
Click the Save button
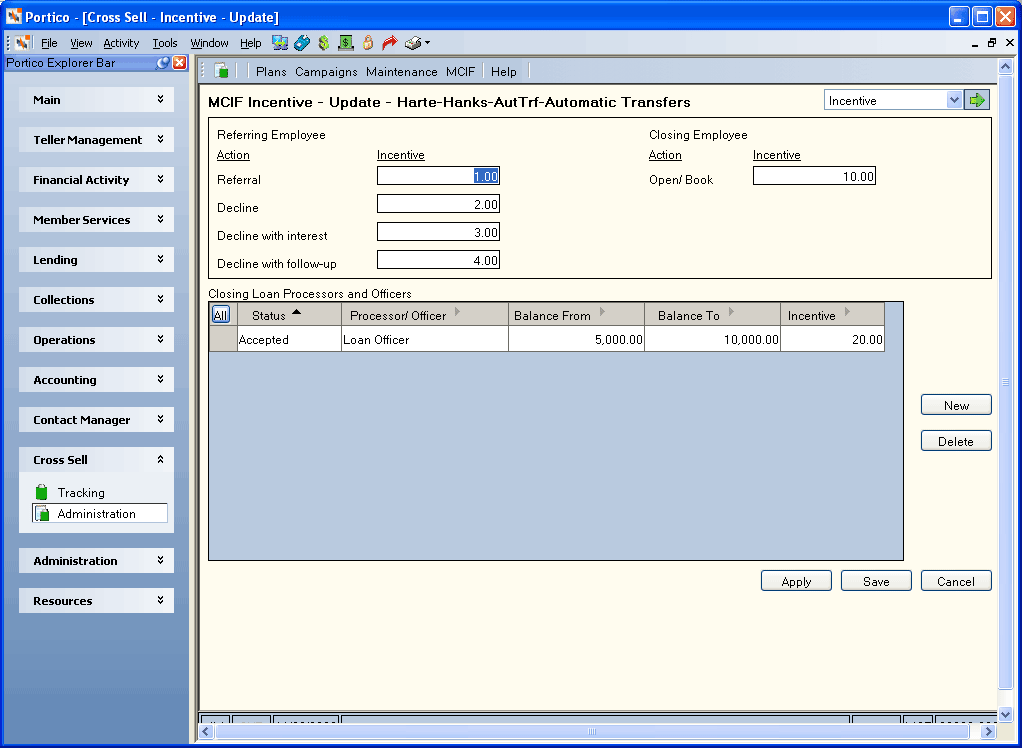[x=876, y=581]
